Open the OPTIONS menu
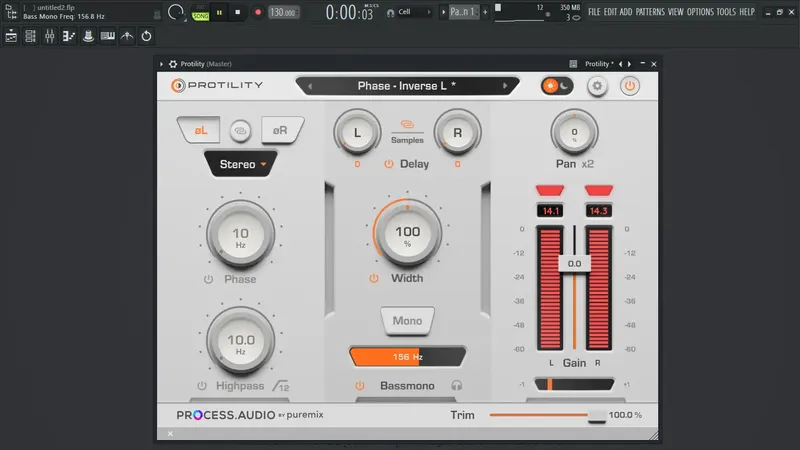 point(700,12)
